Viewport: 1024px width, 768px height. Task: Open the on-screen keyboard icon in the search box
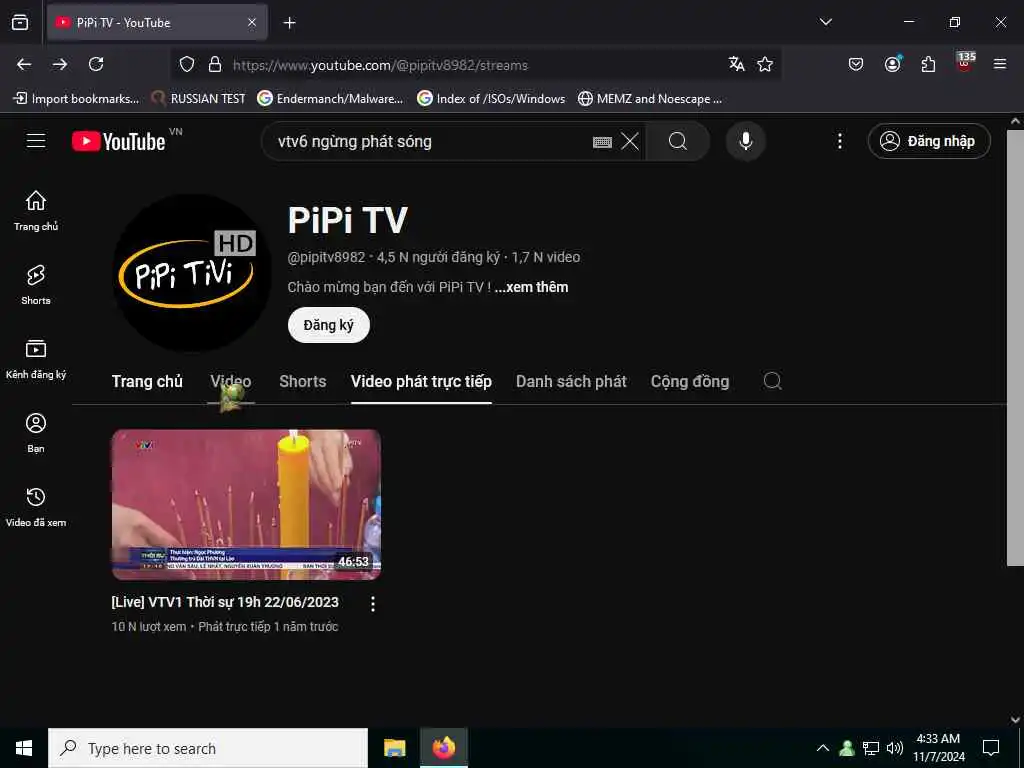pyautogui.click(x=601, y=142)
